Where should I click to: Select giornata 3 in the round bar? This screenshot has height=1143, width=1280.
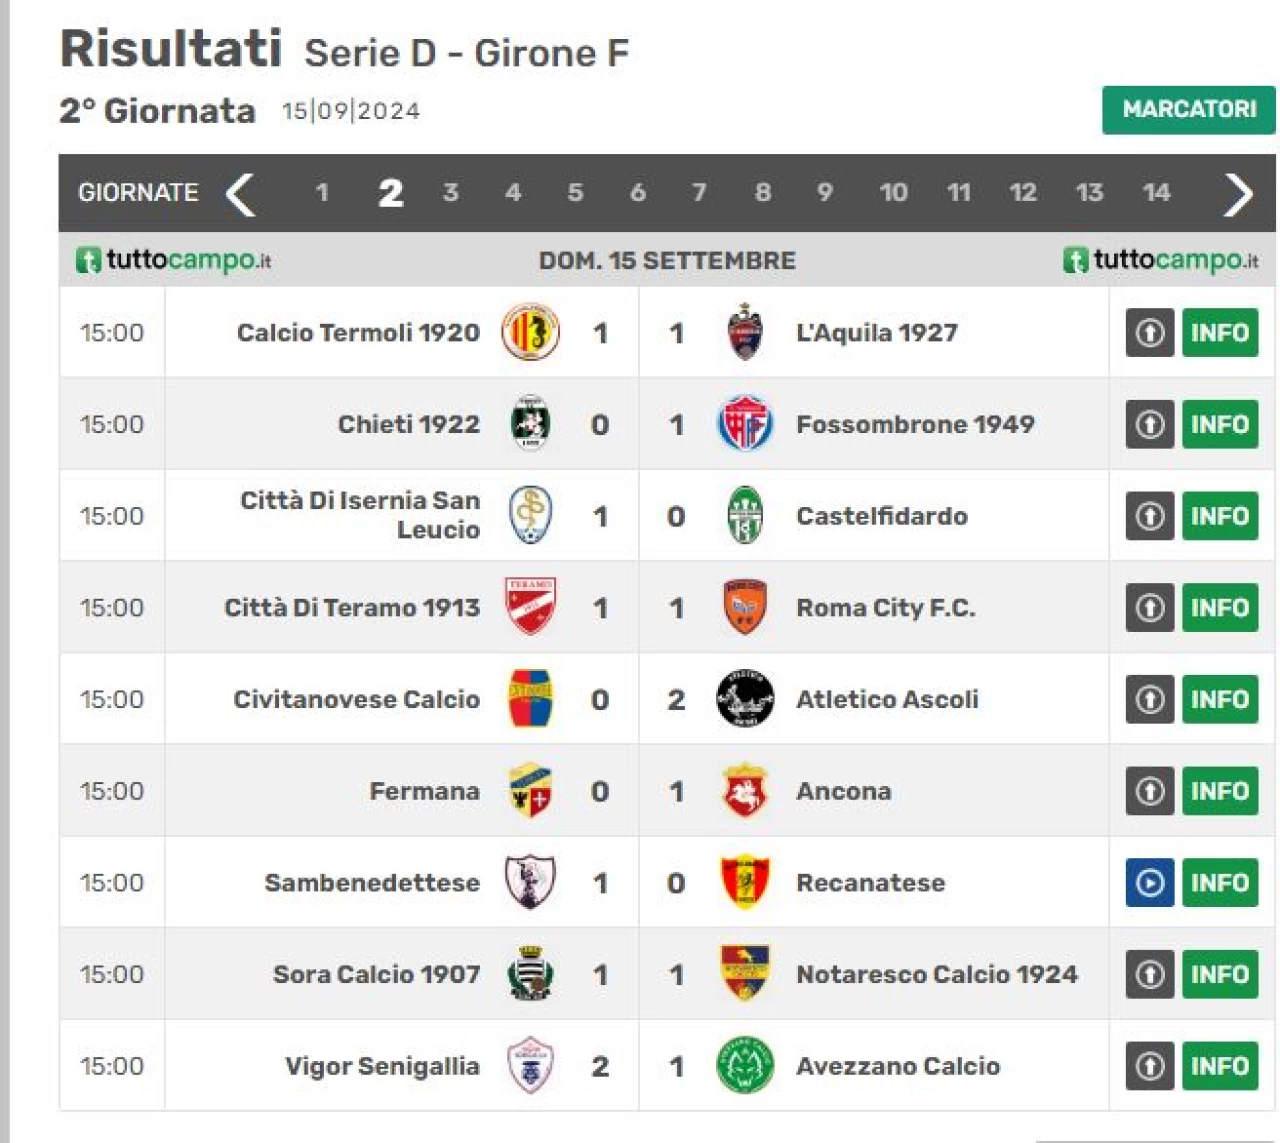(451, 192)
